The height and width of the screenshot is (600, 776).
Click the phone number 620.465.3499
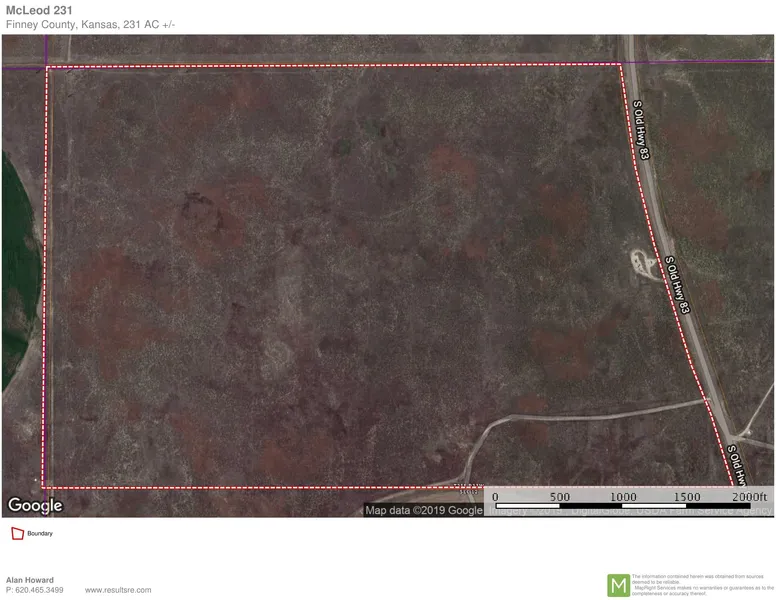point(35,590)
